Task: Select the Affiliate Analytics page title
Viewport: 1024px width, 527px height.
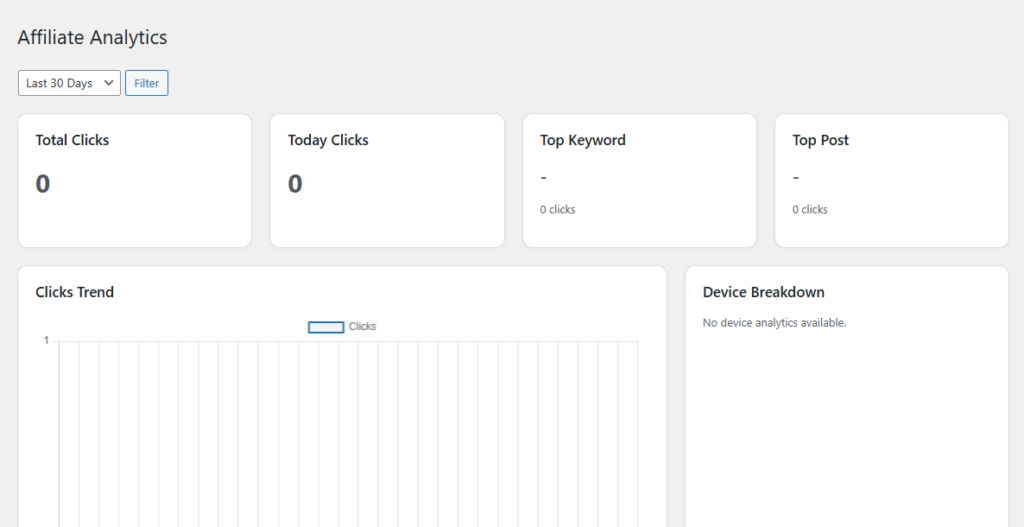Action: [92, 38]
